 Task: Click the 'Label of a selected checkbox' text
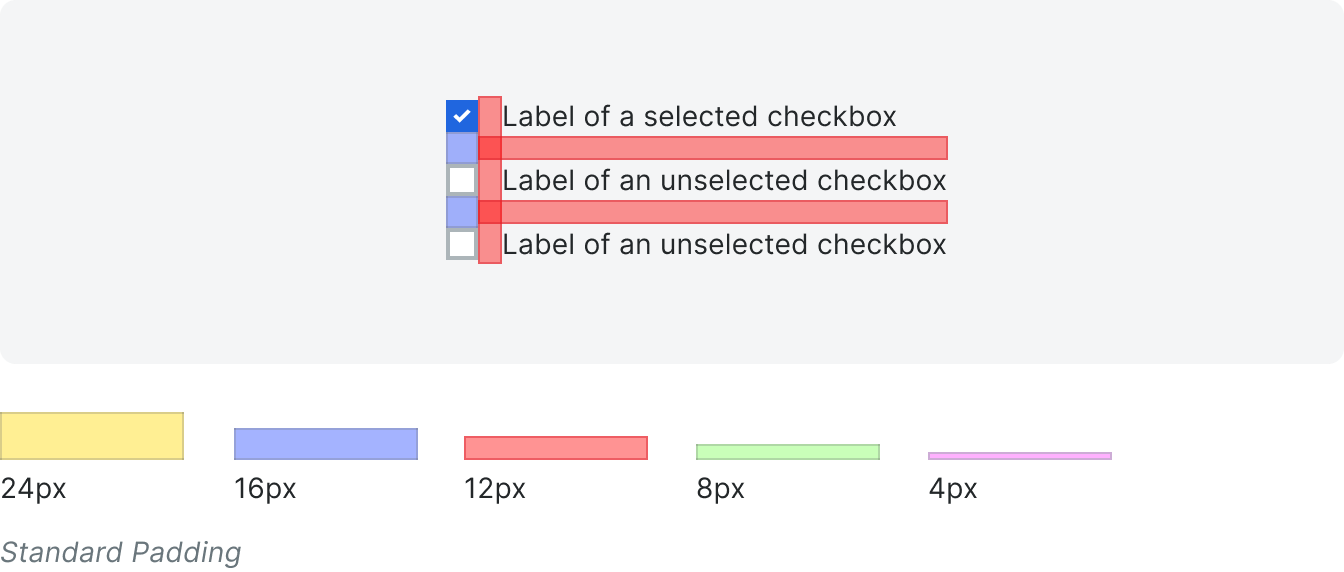699,116
